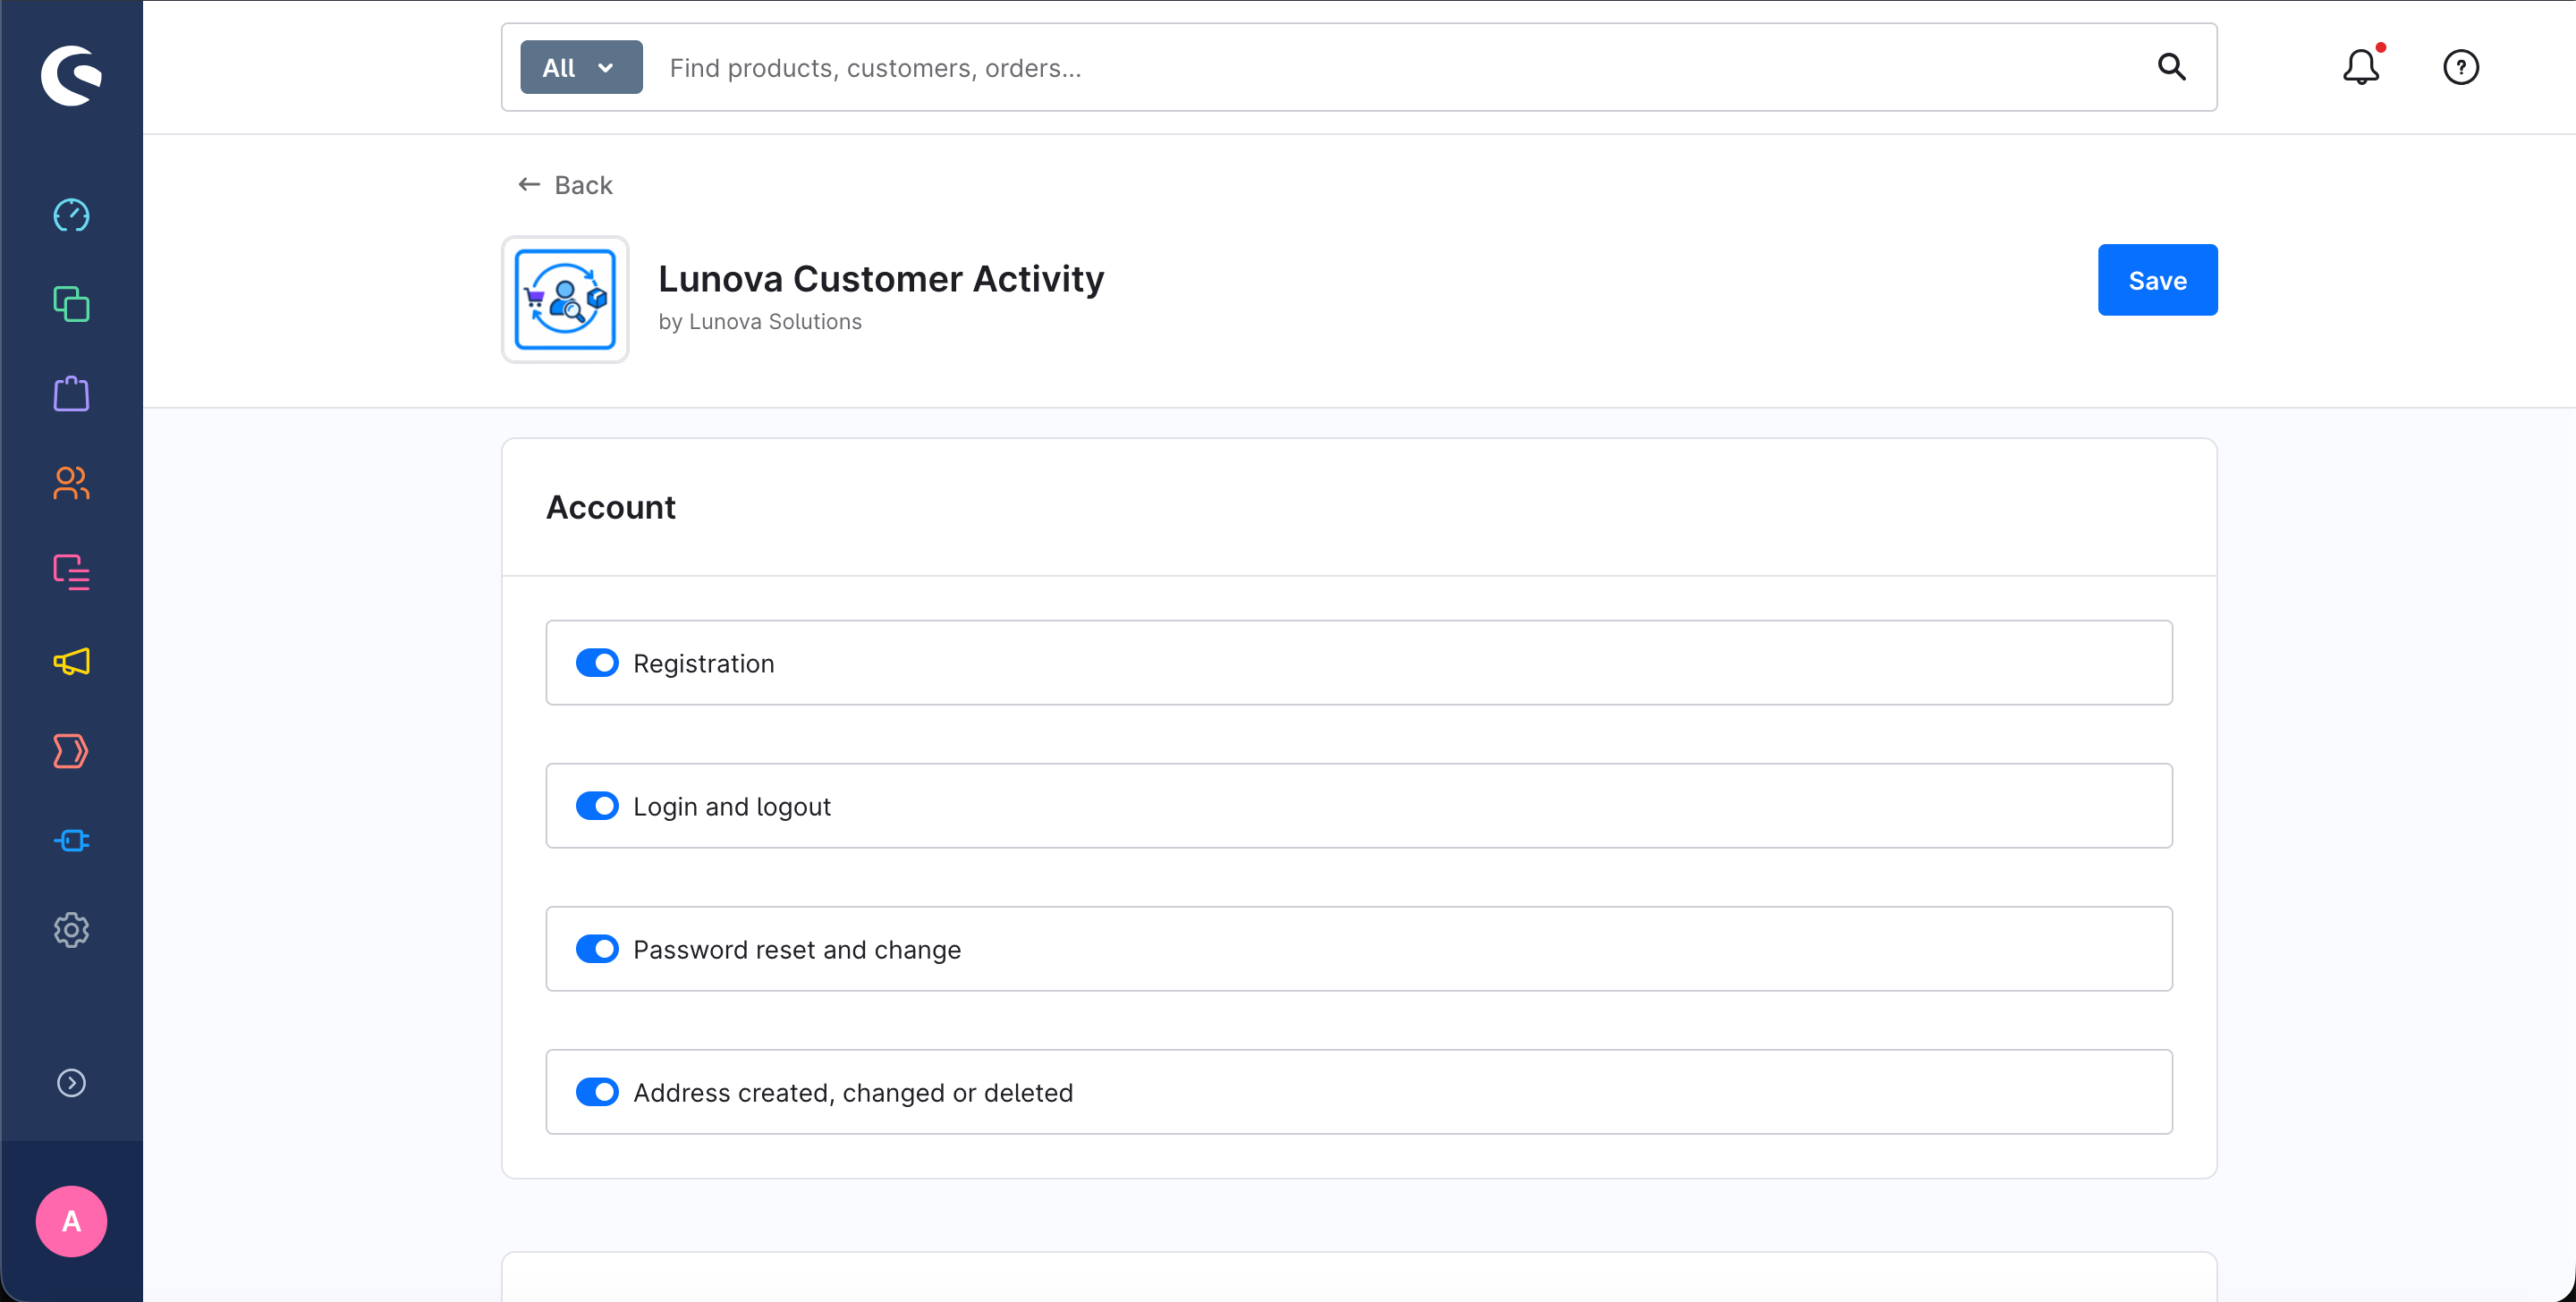The width and height of the screenshot is (2576, 1302).
Task: Click 'by Lunova Solutions' text
Action: pyautogui.click(x=760, y=321)
